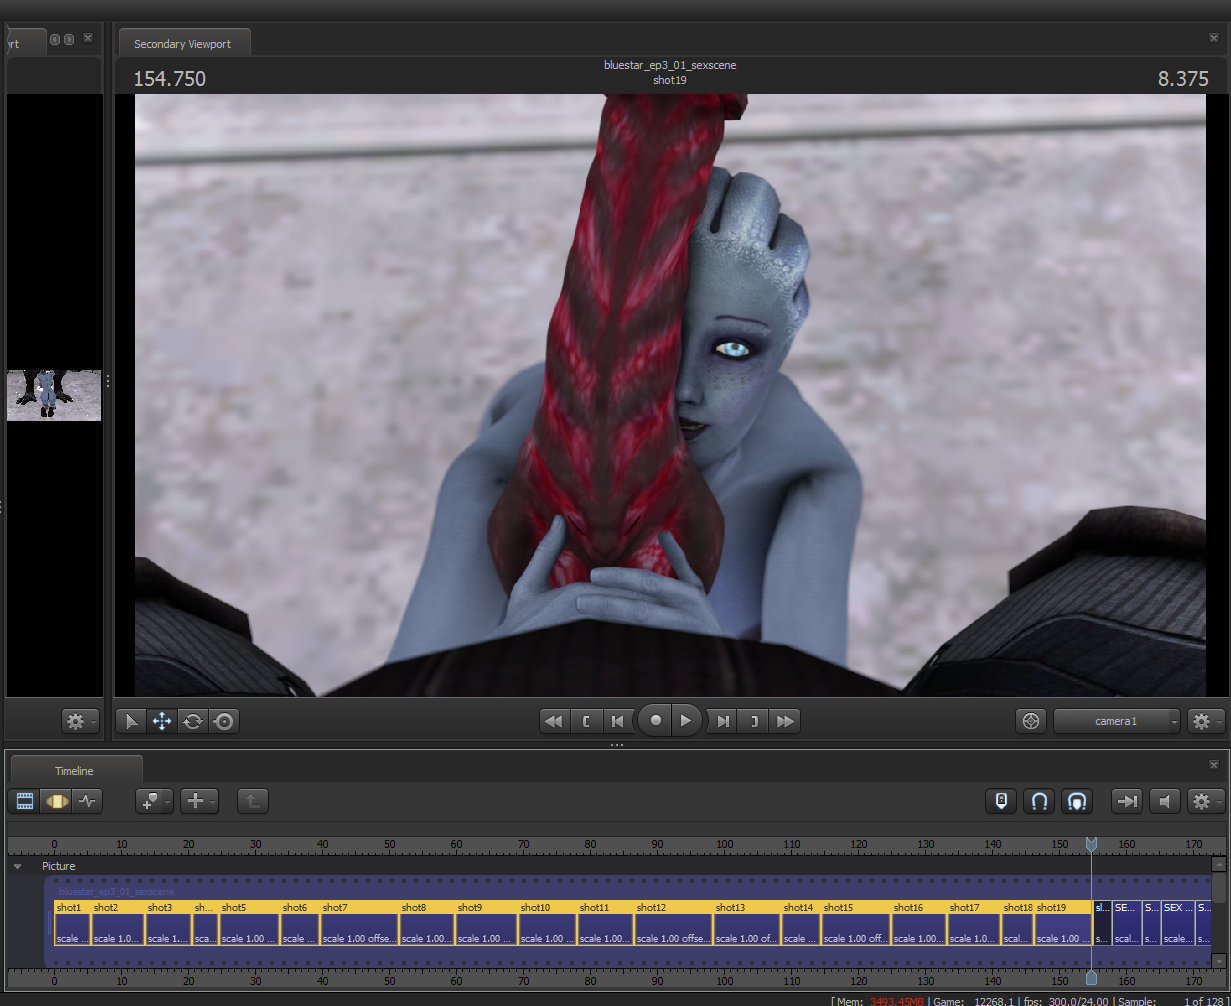Select the shot7 clip

coord(359,923)
